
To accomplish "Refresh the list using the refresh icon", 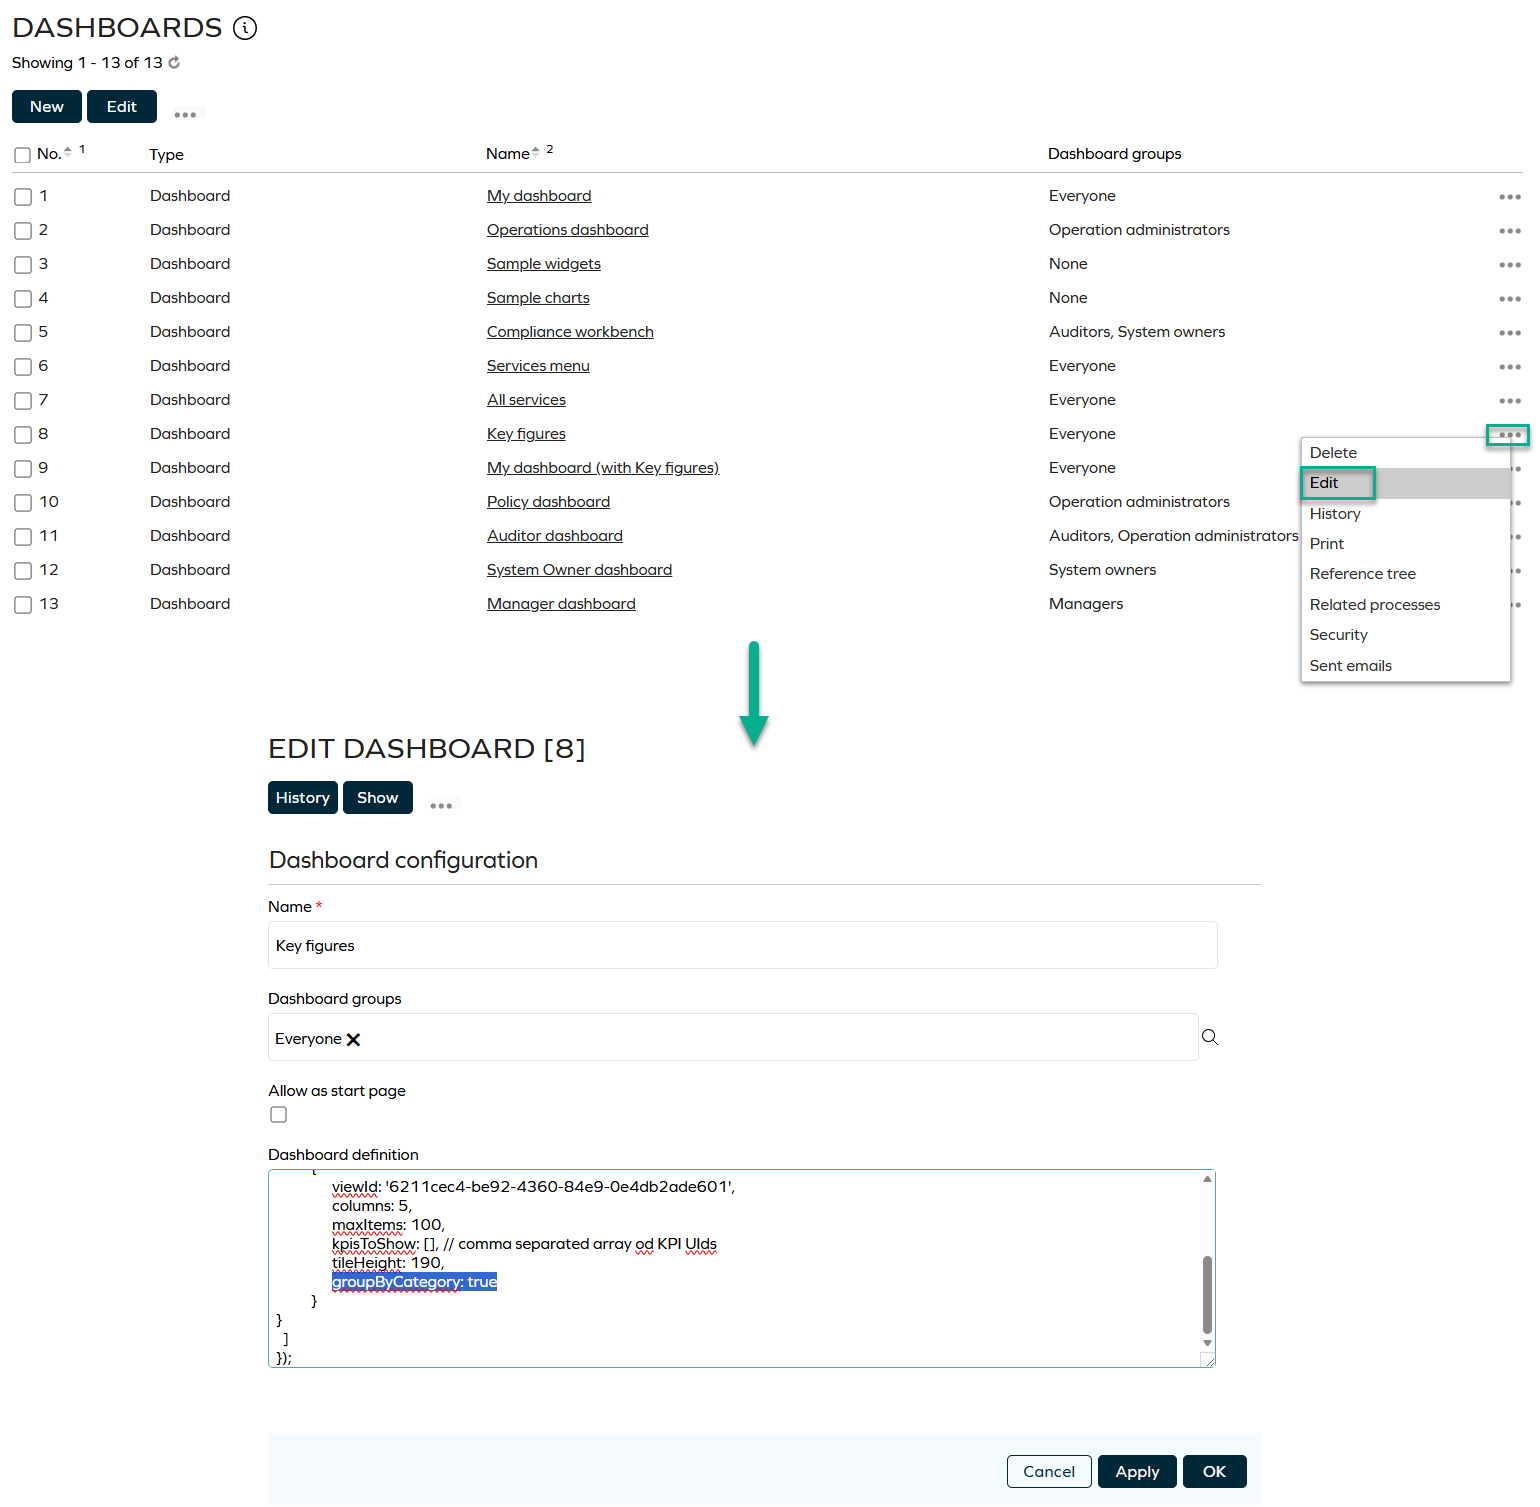I will (x=174, y=62).
